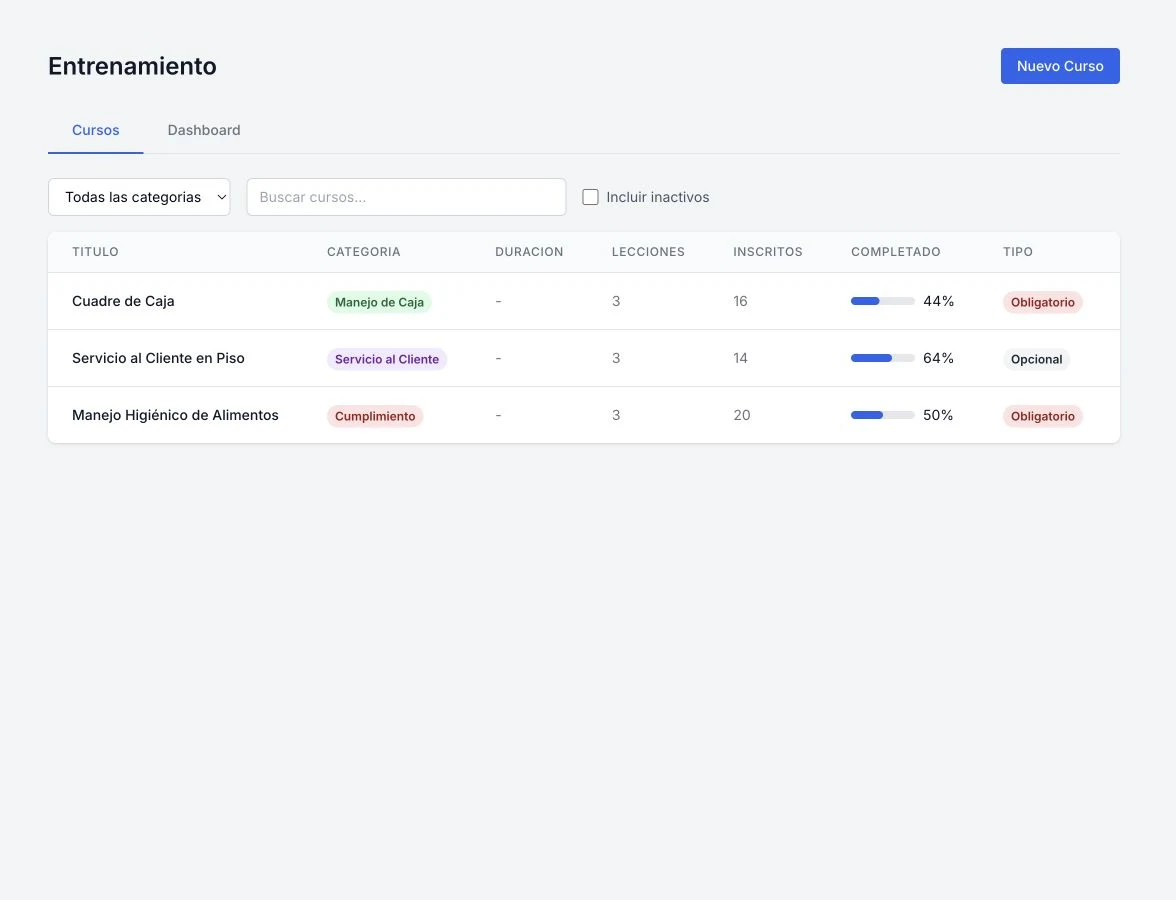Click the inscritos value 16
The height and width of the screenshot is (900, 1176).
(x=740, y=301)
